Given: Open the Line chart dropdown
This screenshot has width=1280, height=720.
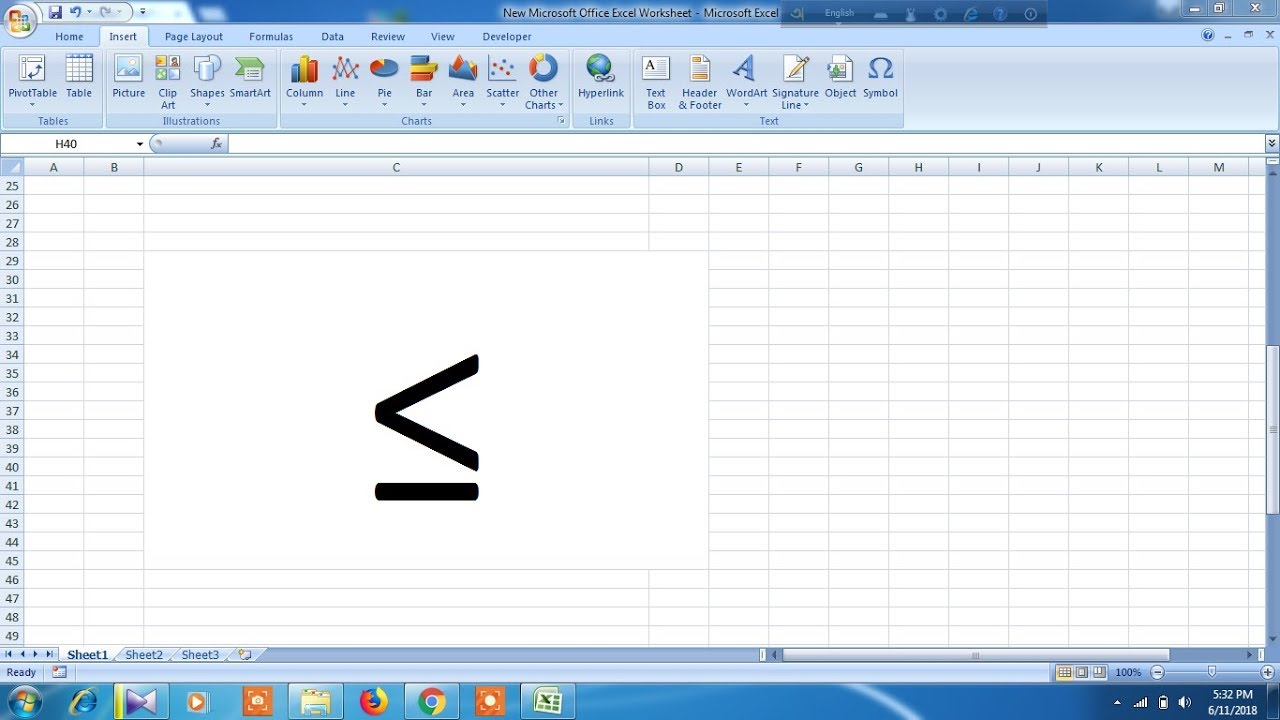Looking at the screenshot, I should (345, 80).
